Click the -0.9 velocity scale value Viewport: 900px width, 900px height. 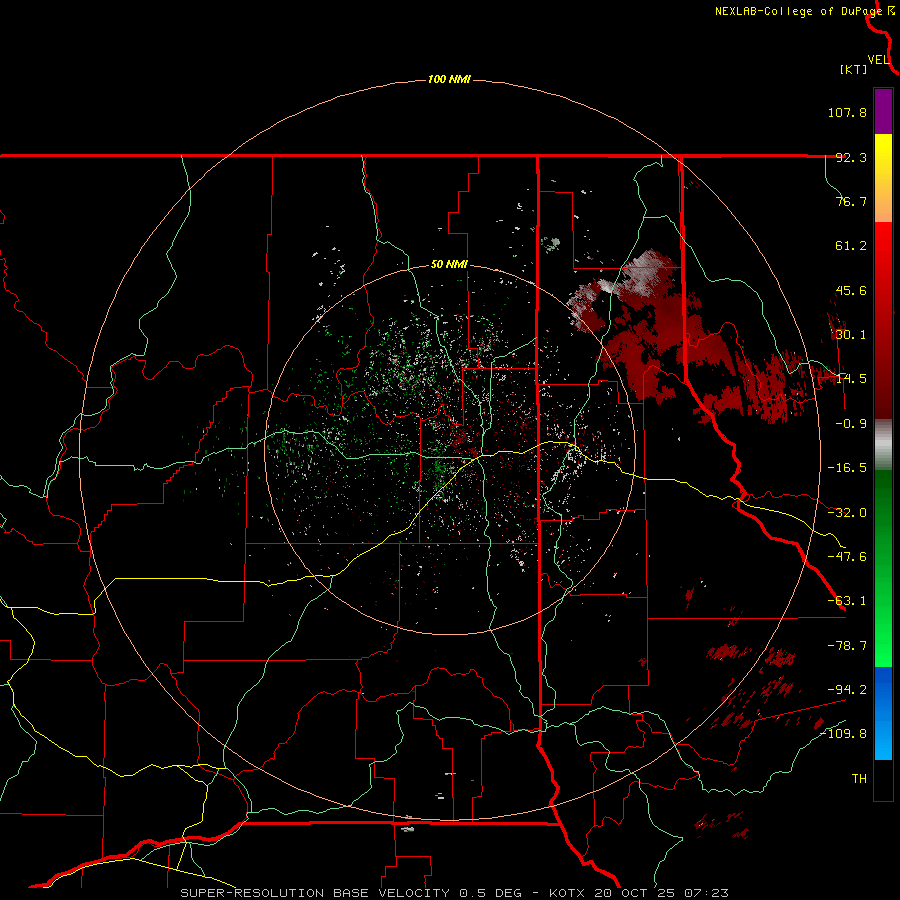coord(851,424)
